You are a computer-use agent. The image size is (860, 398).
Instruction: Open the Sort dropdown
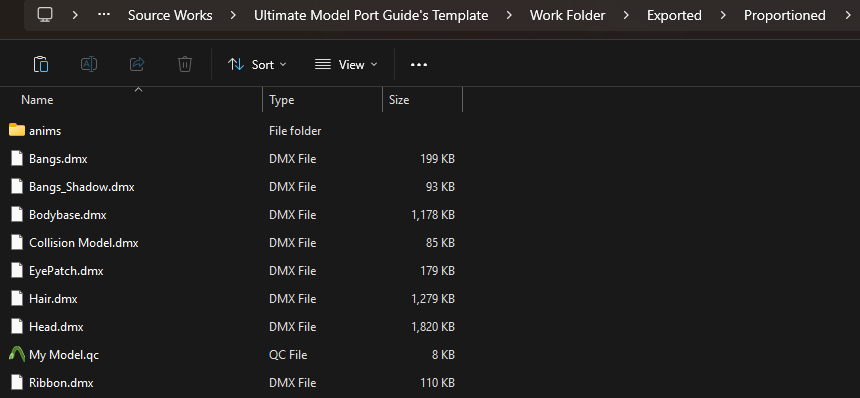coord(257,65)
